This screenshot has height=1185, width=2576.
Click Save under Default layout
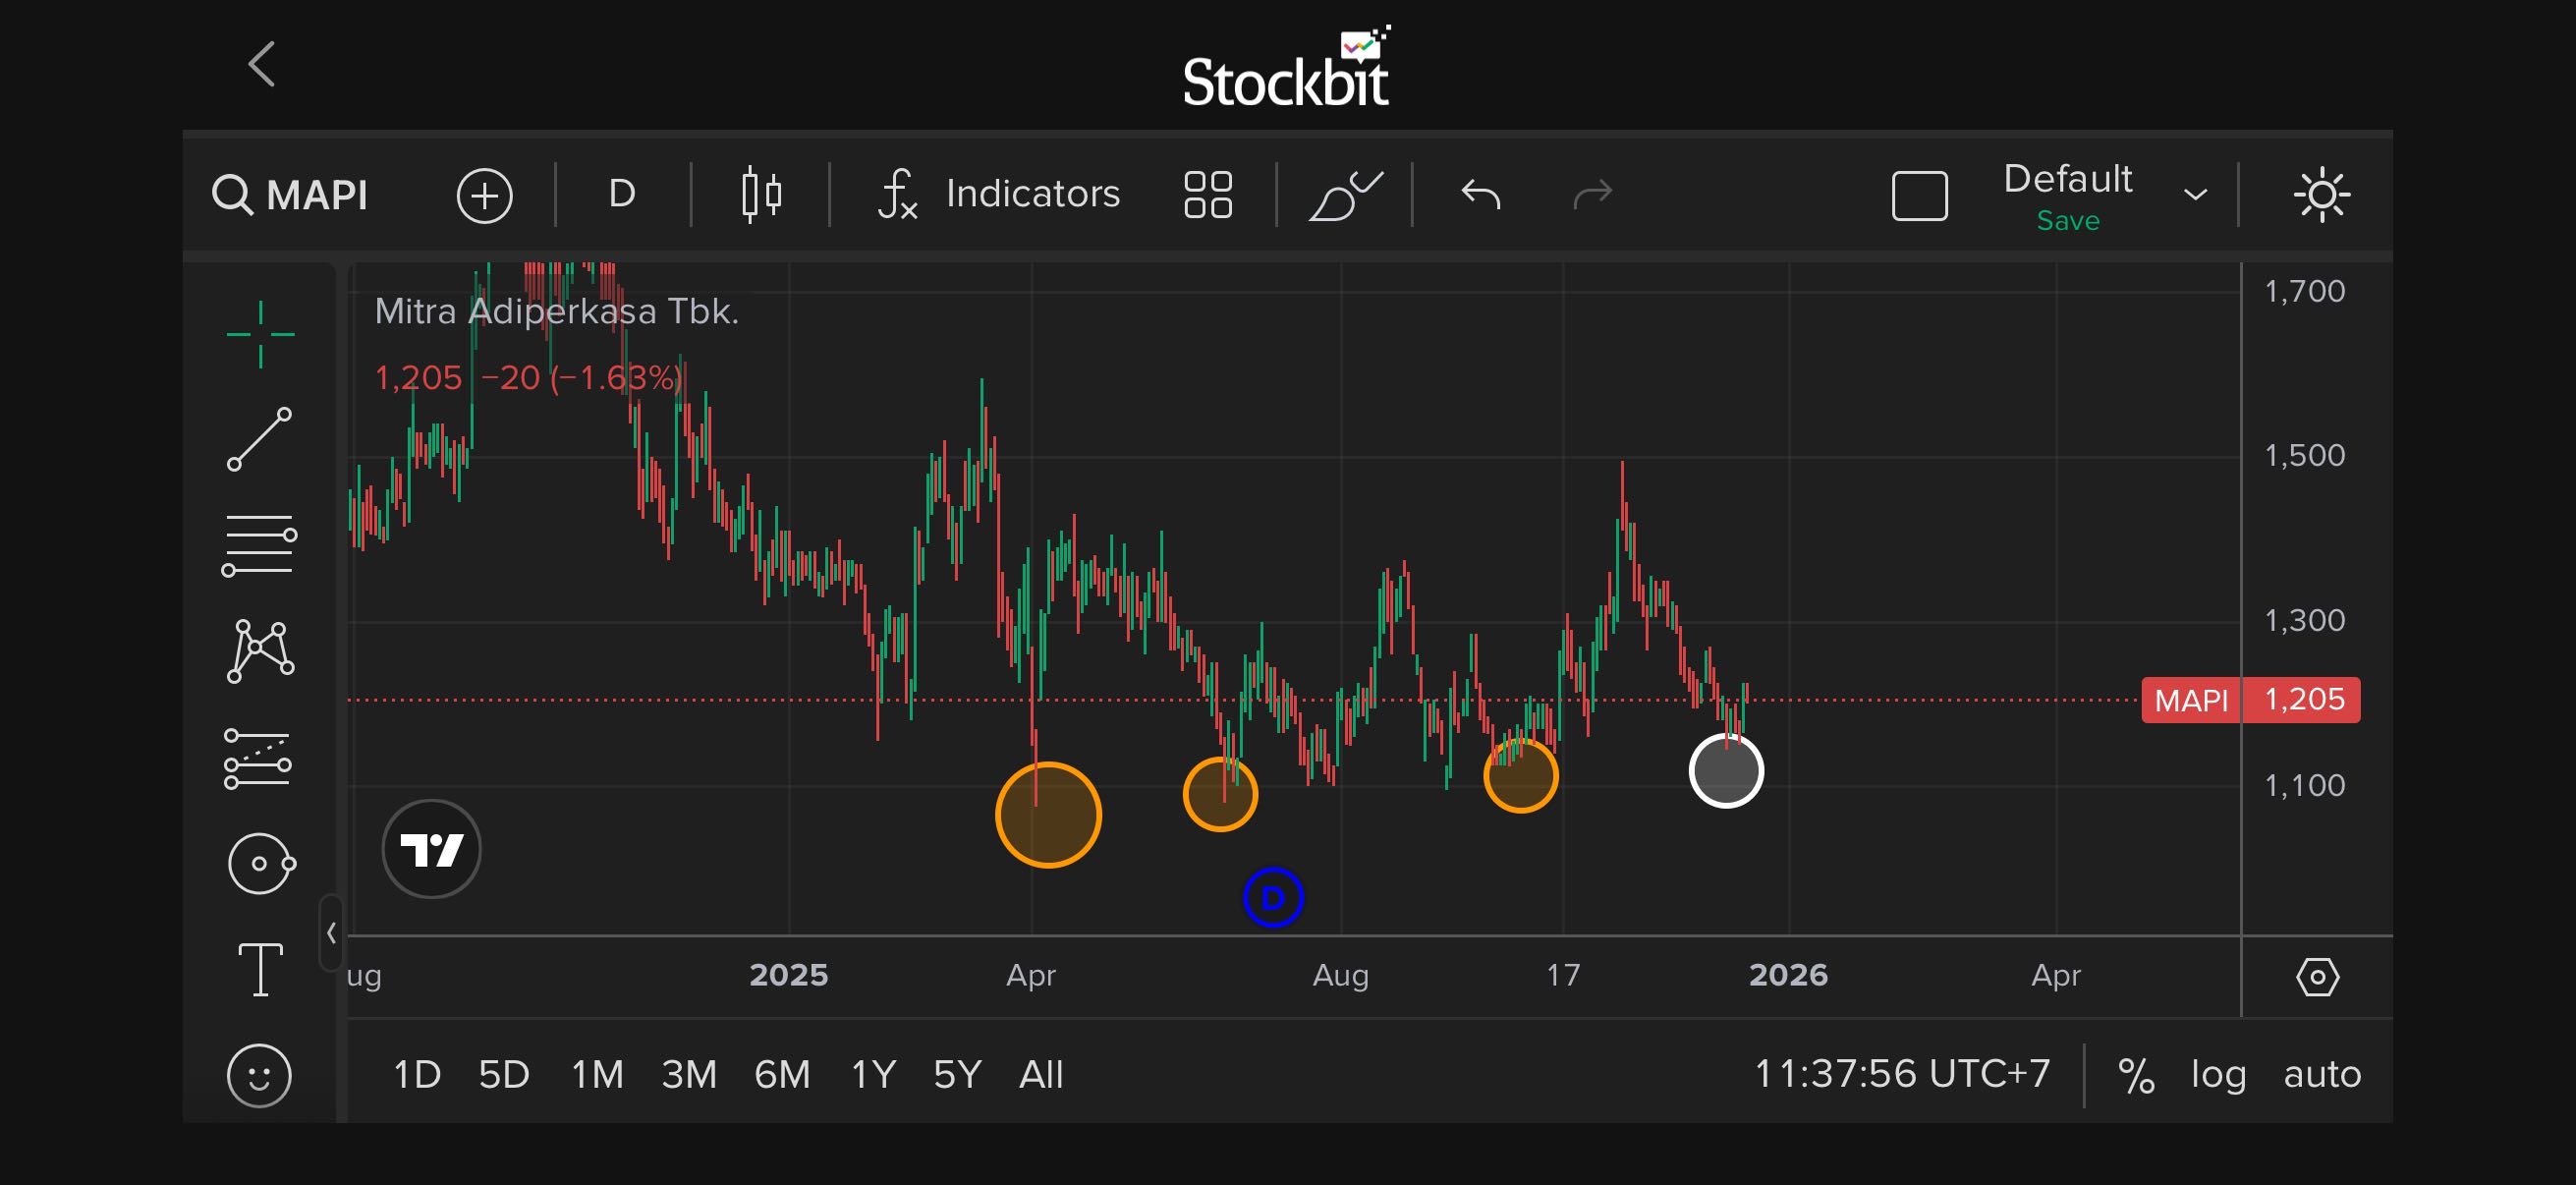[2068, 221]
